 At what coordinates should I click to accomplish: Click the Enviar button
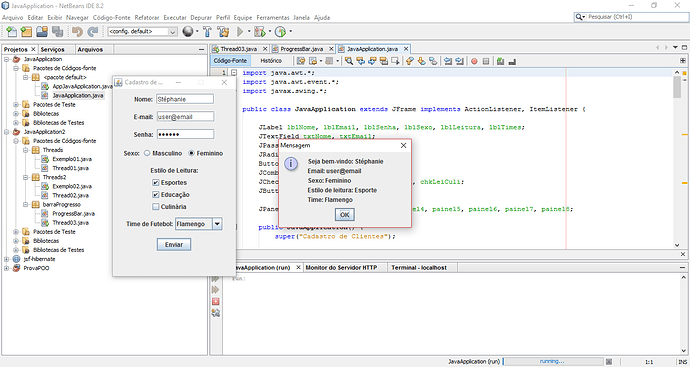174,244
